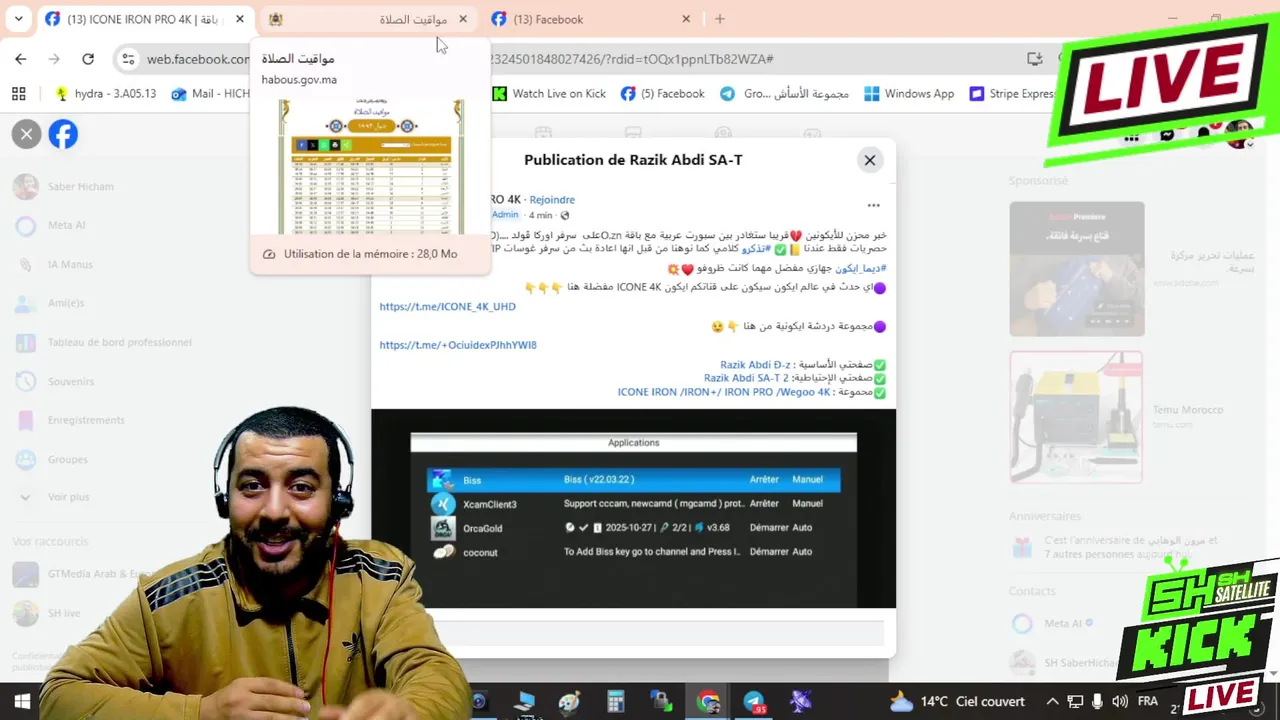This screenshot has height=720, width=1280.
Task: Close the Publication de Razik Abdi dialog
Action: [x=870, y=160]
